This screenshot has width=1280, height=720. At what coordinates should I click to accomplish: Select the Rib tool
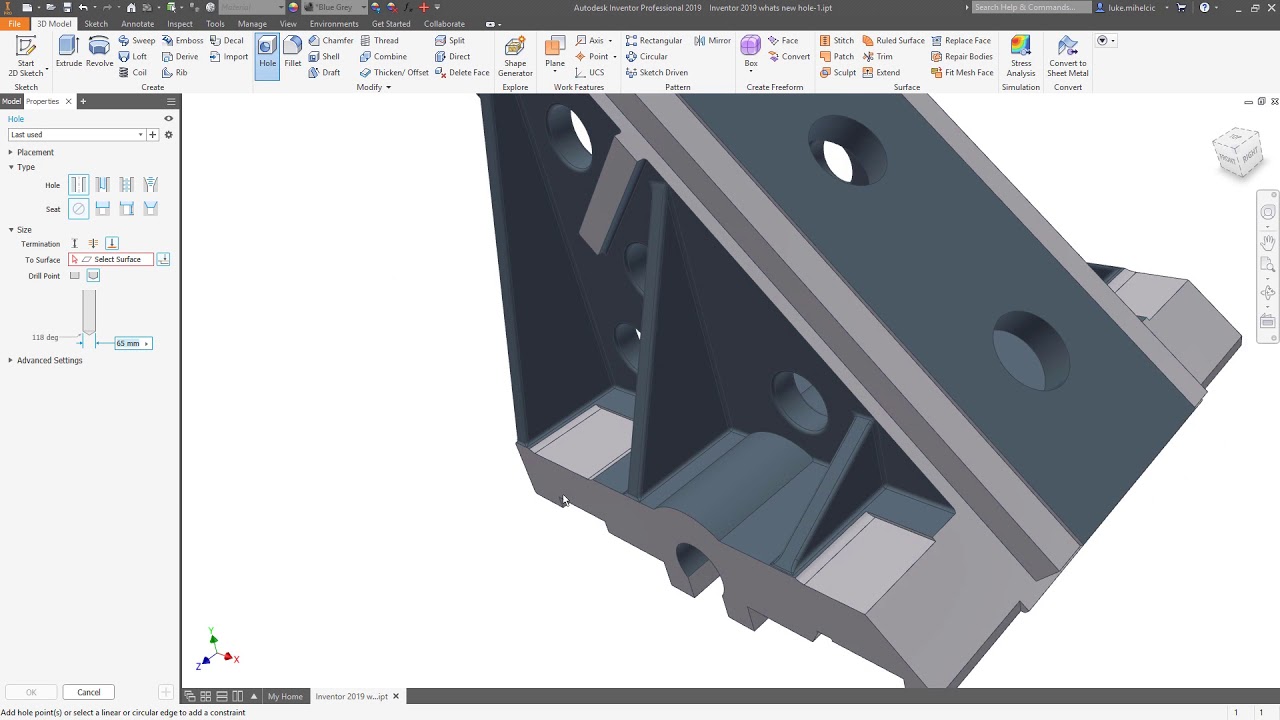pyautogui.click(x=175, y=73)
